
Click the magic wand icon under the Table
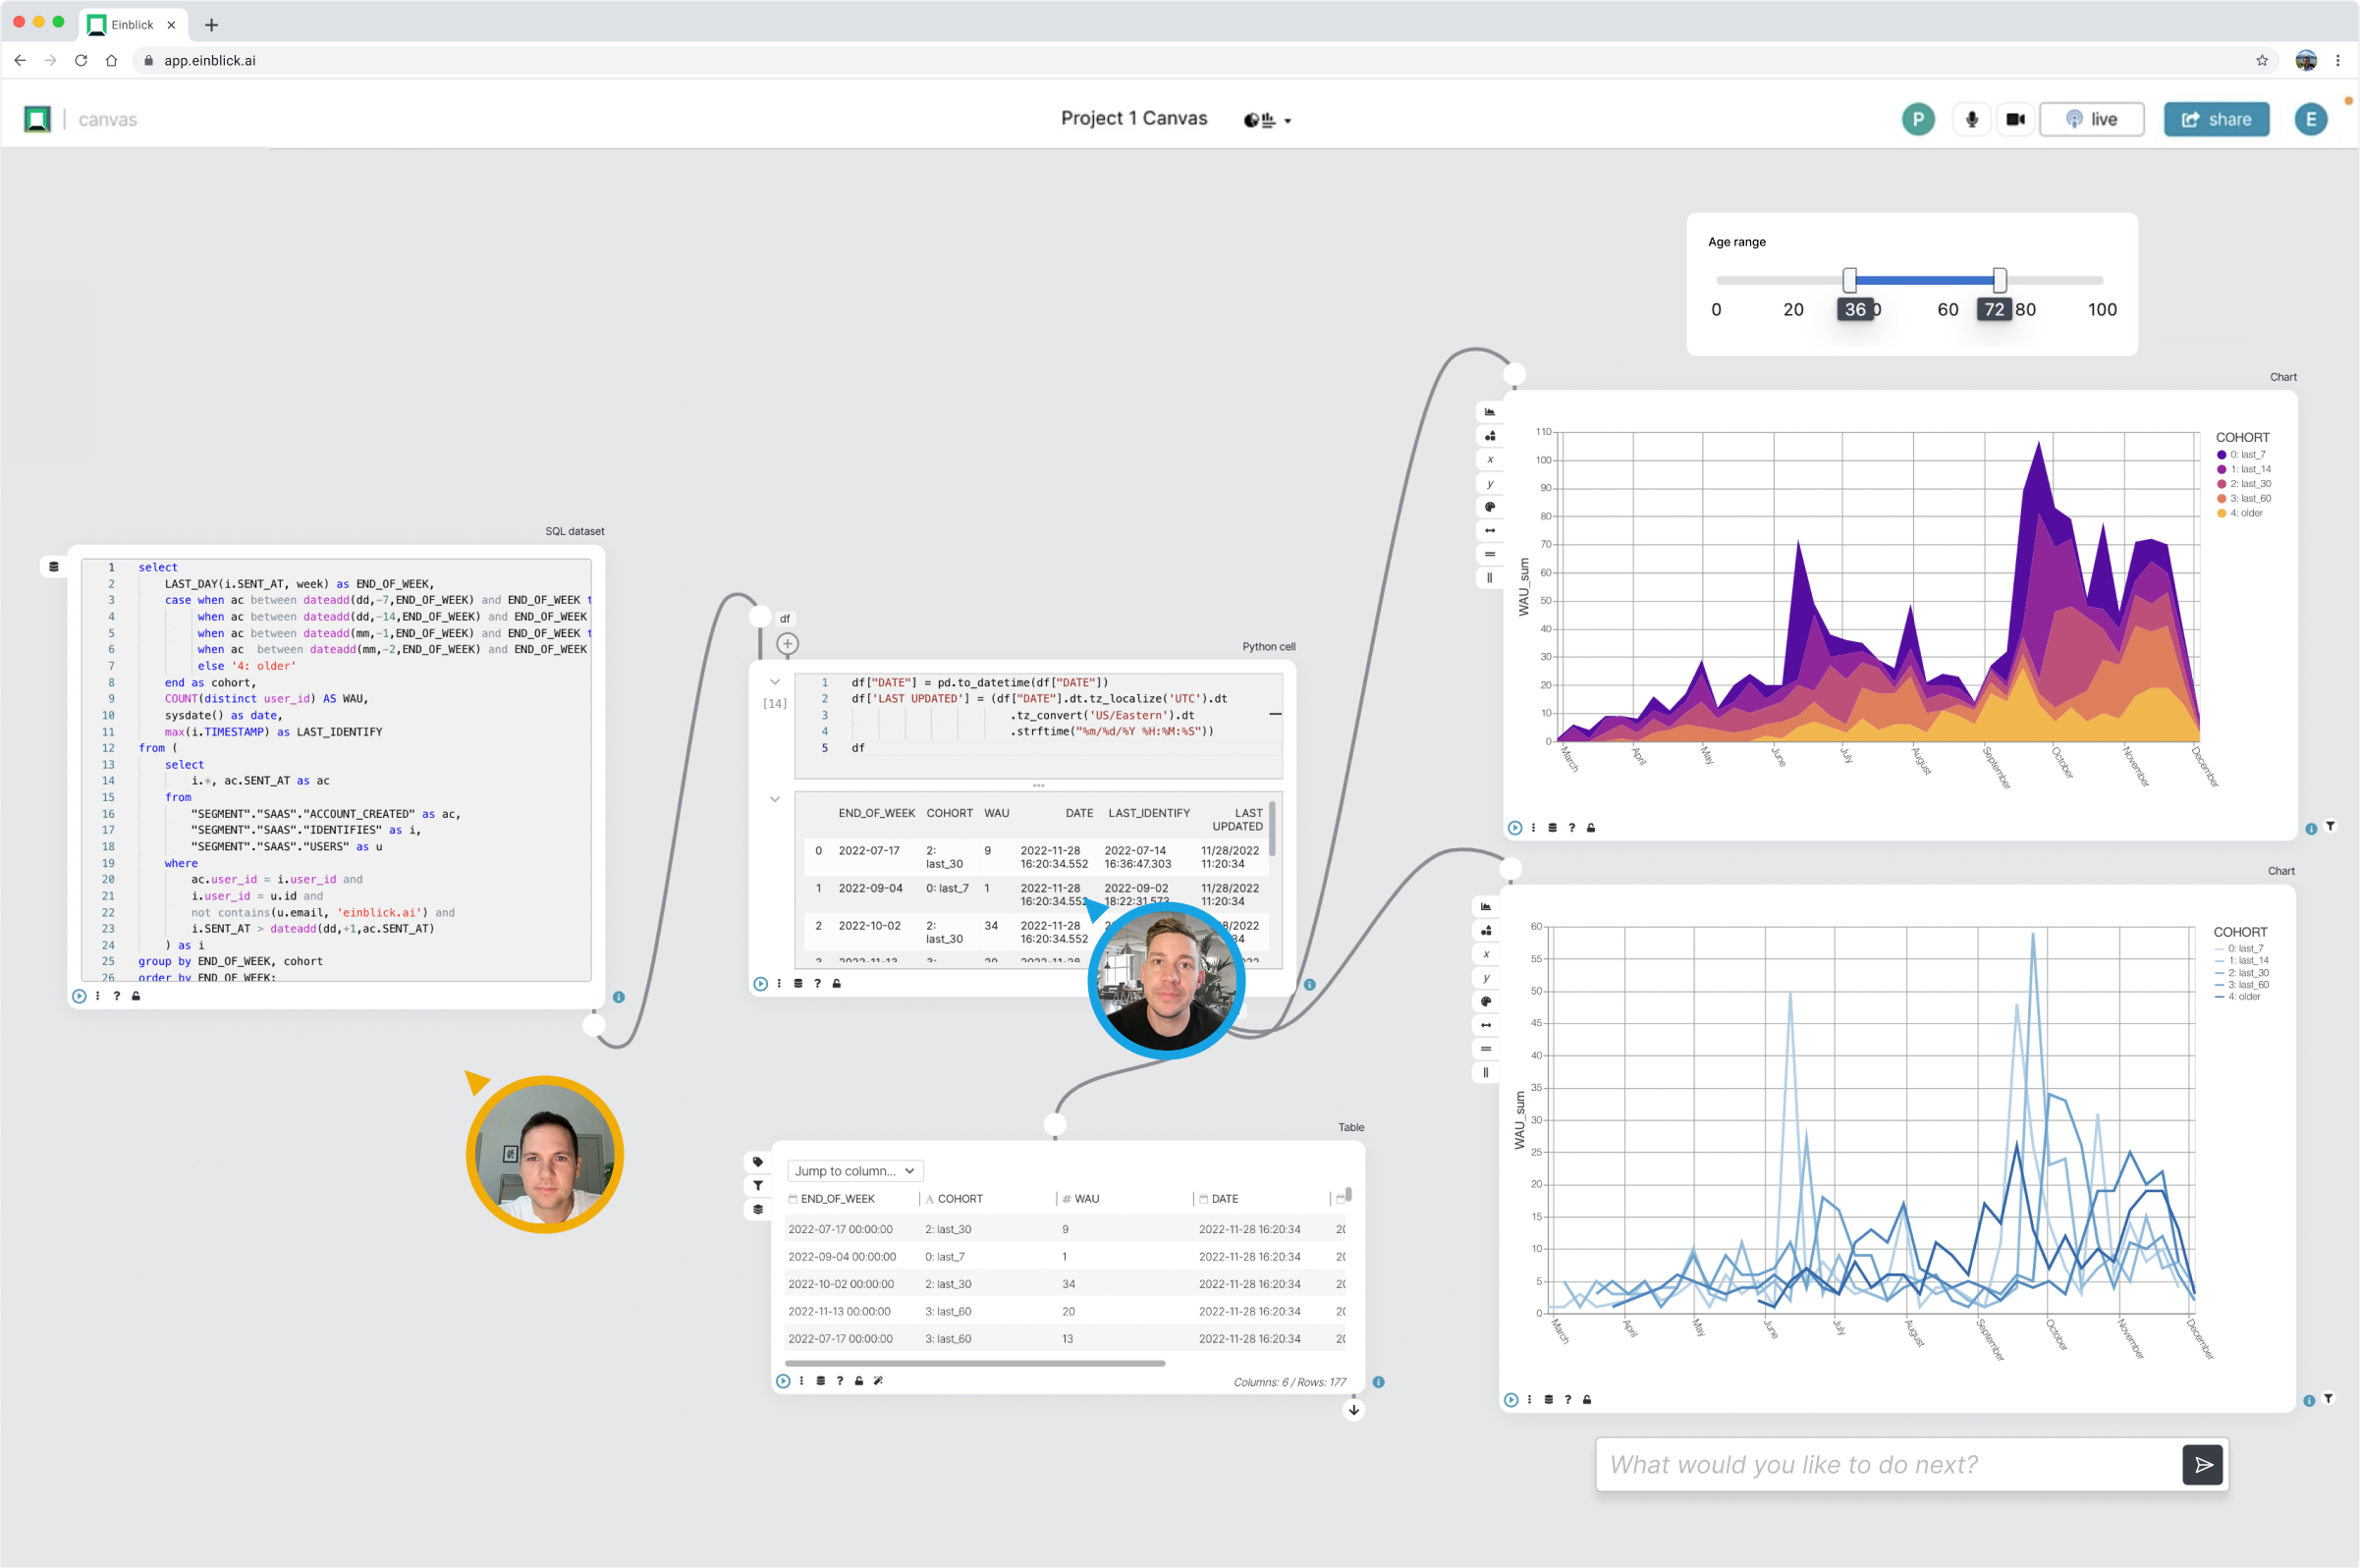pyautogui.click(x=878, y=1381)
